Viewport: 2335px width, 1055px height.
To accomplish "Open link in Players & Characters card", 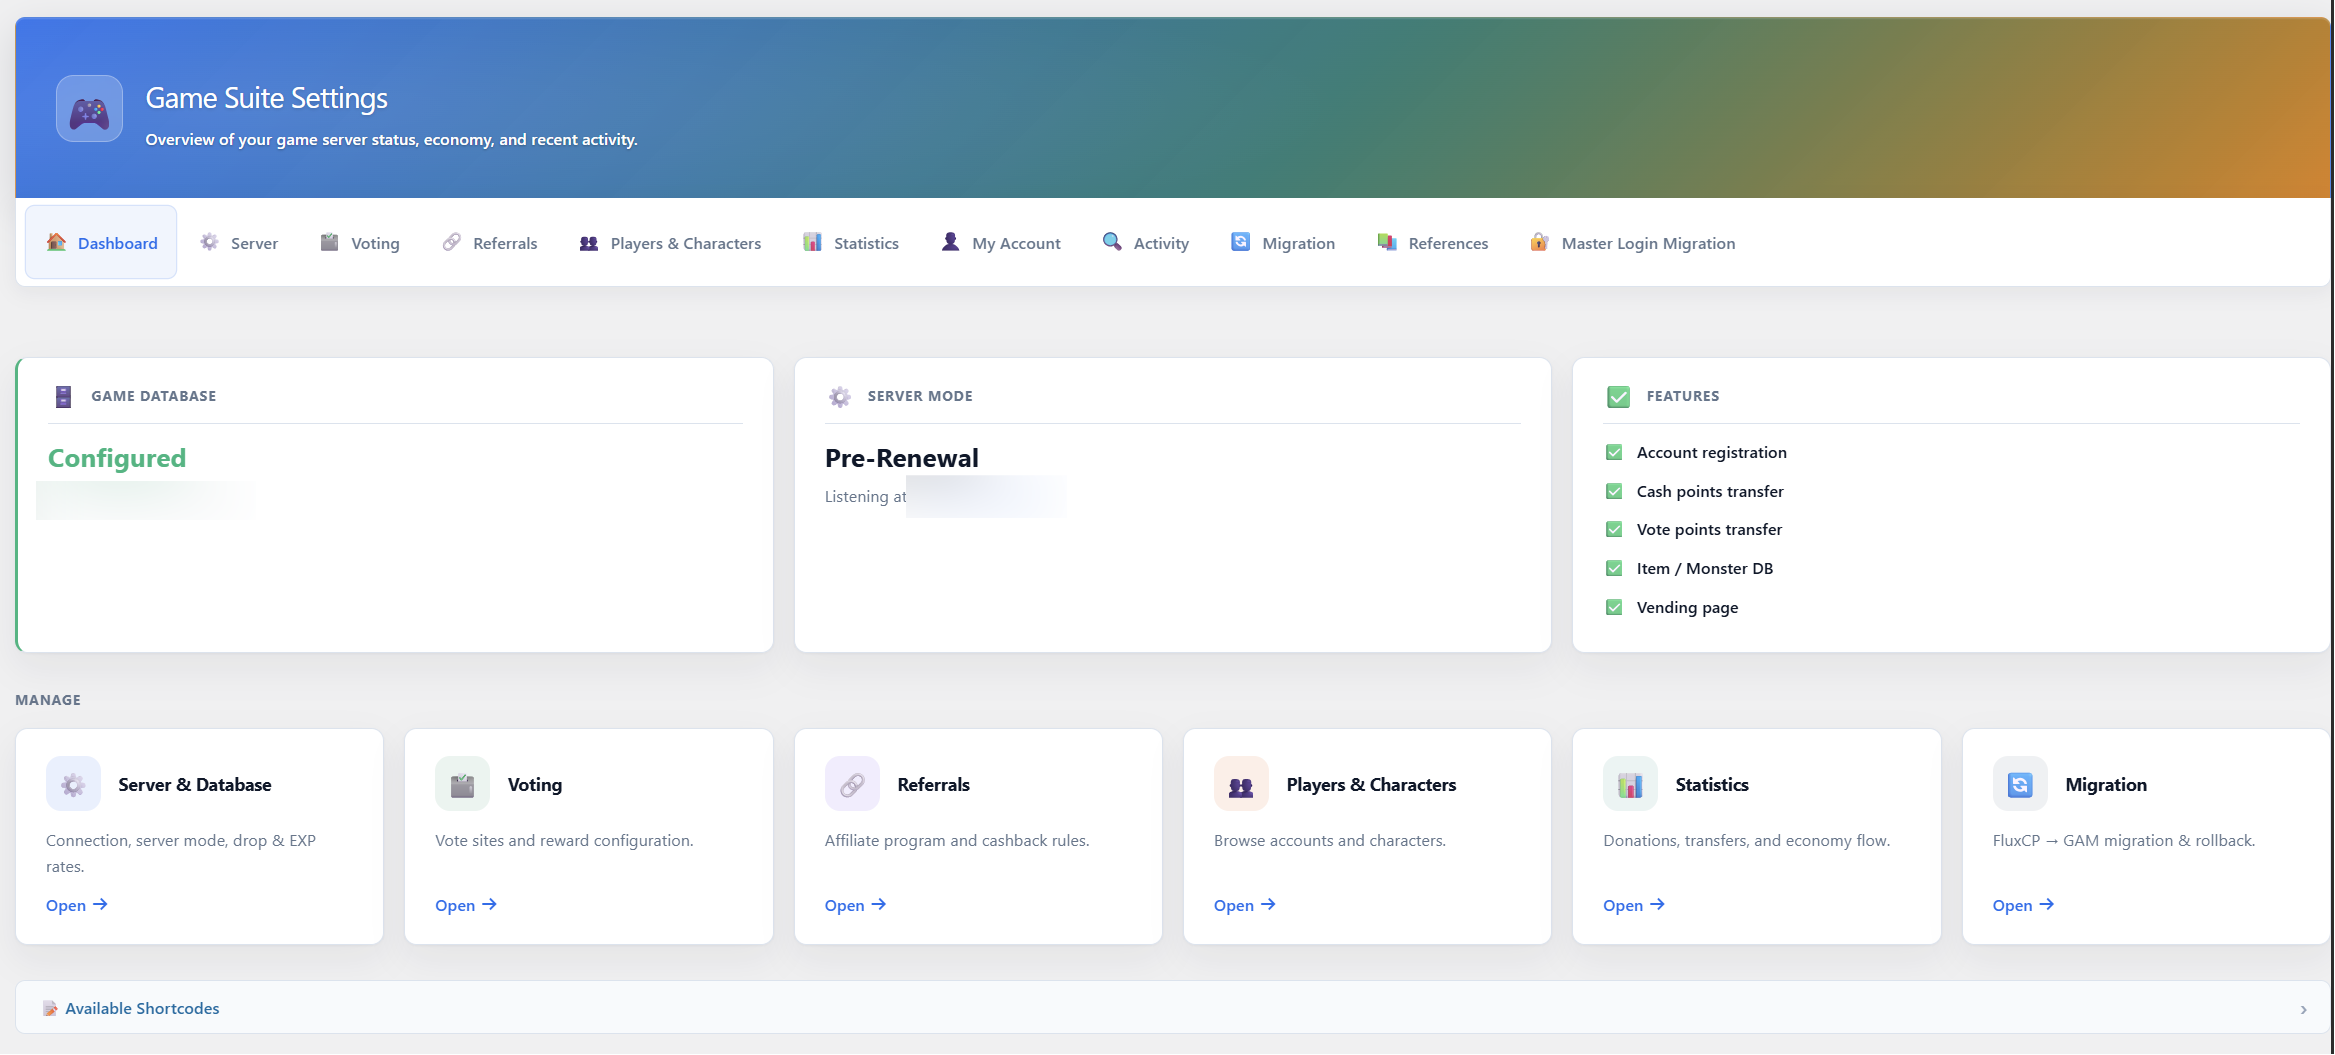I will tap(1244, 905).
